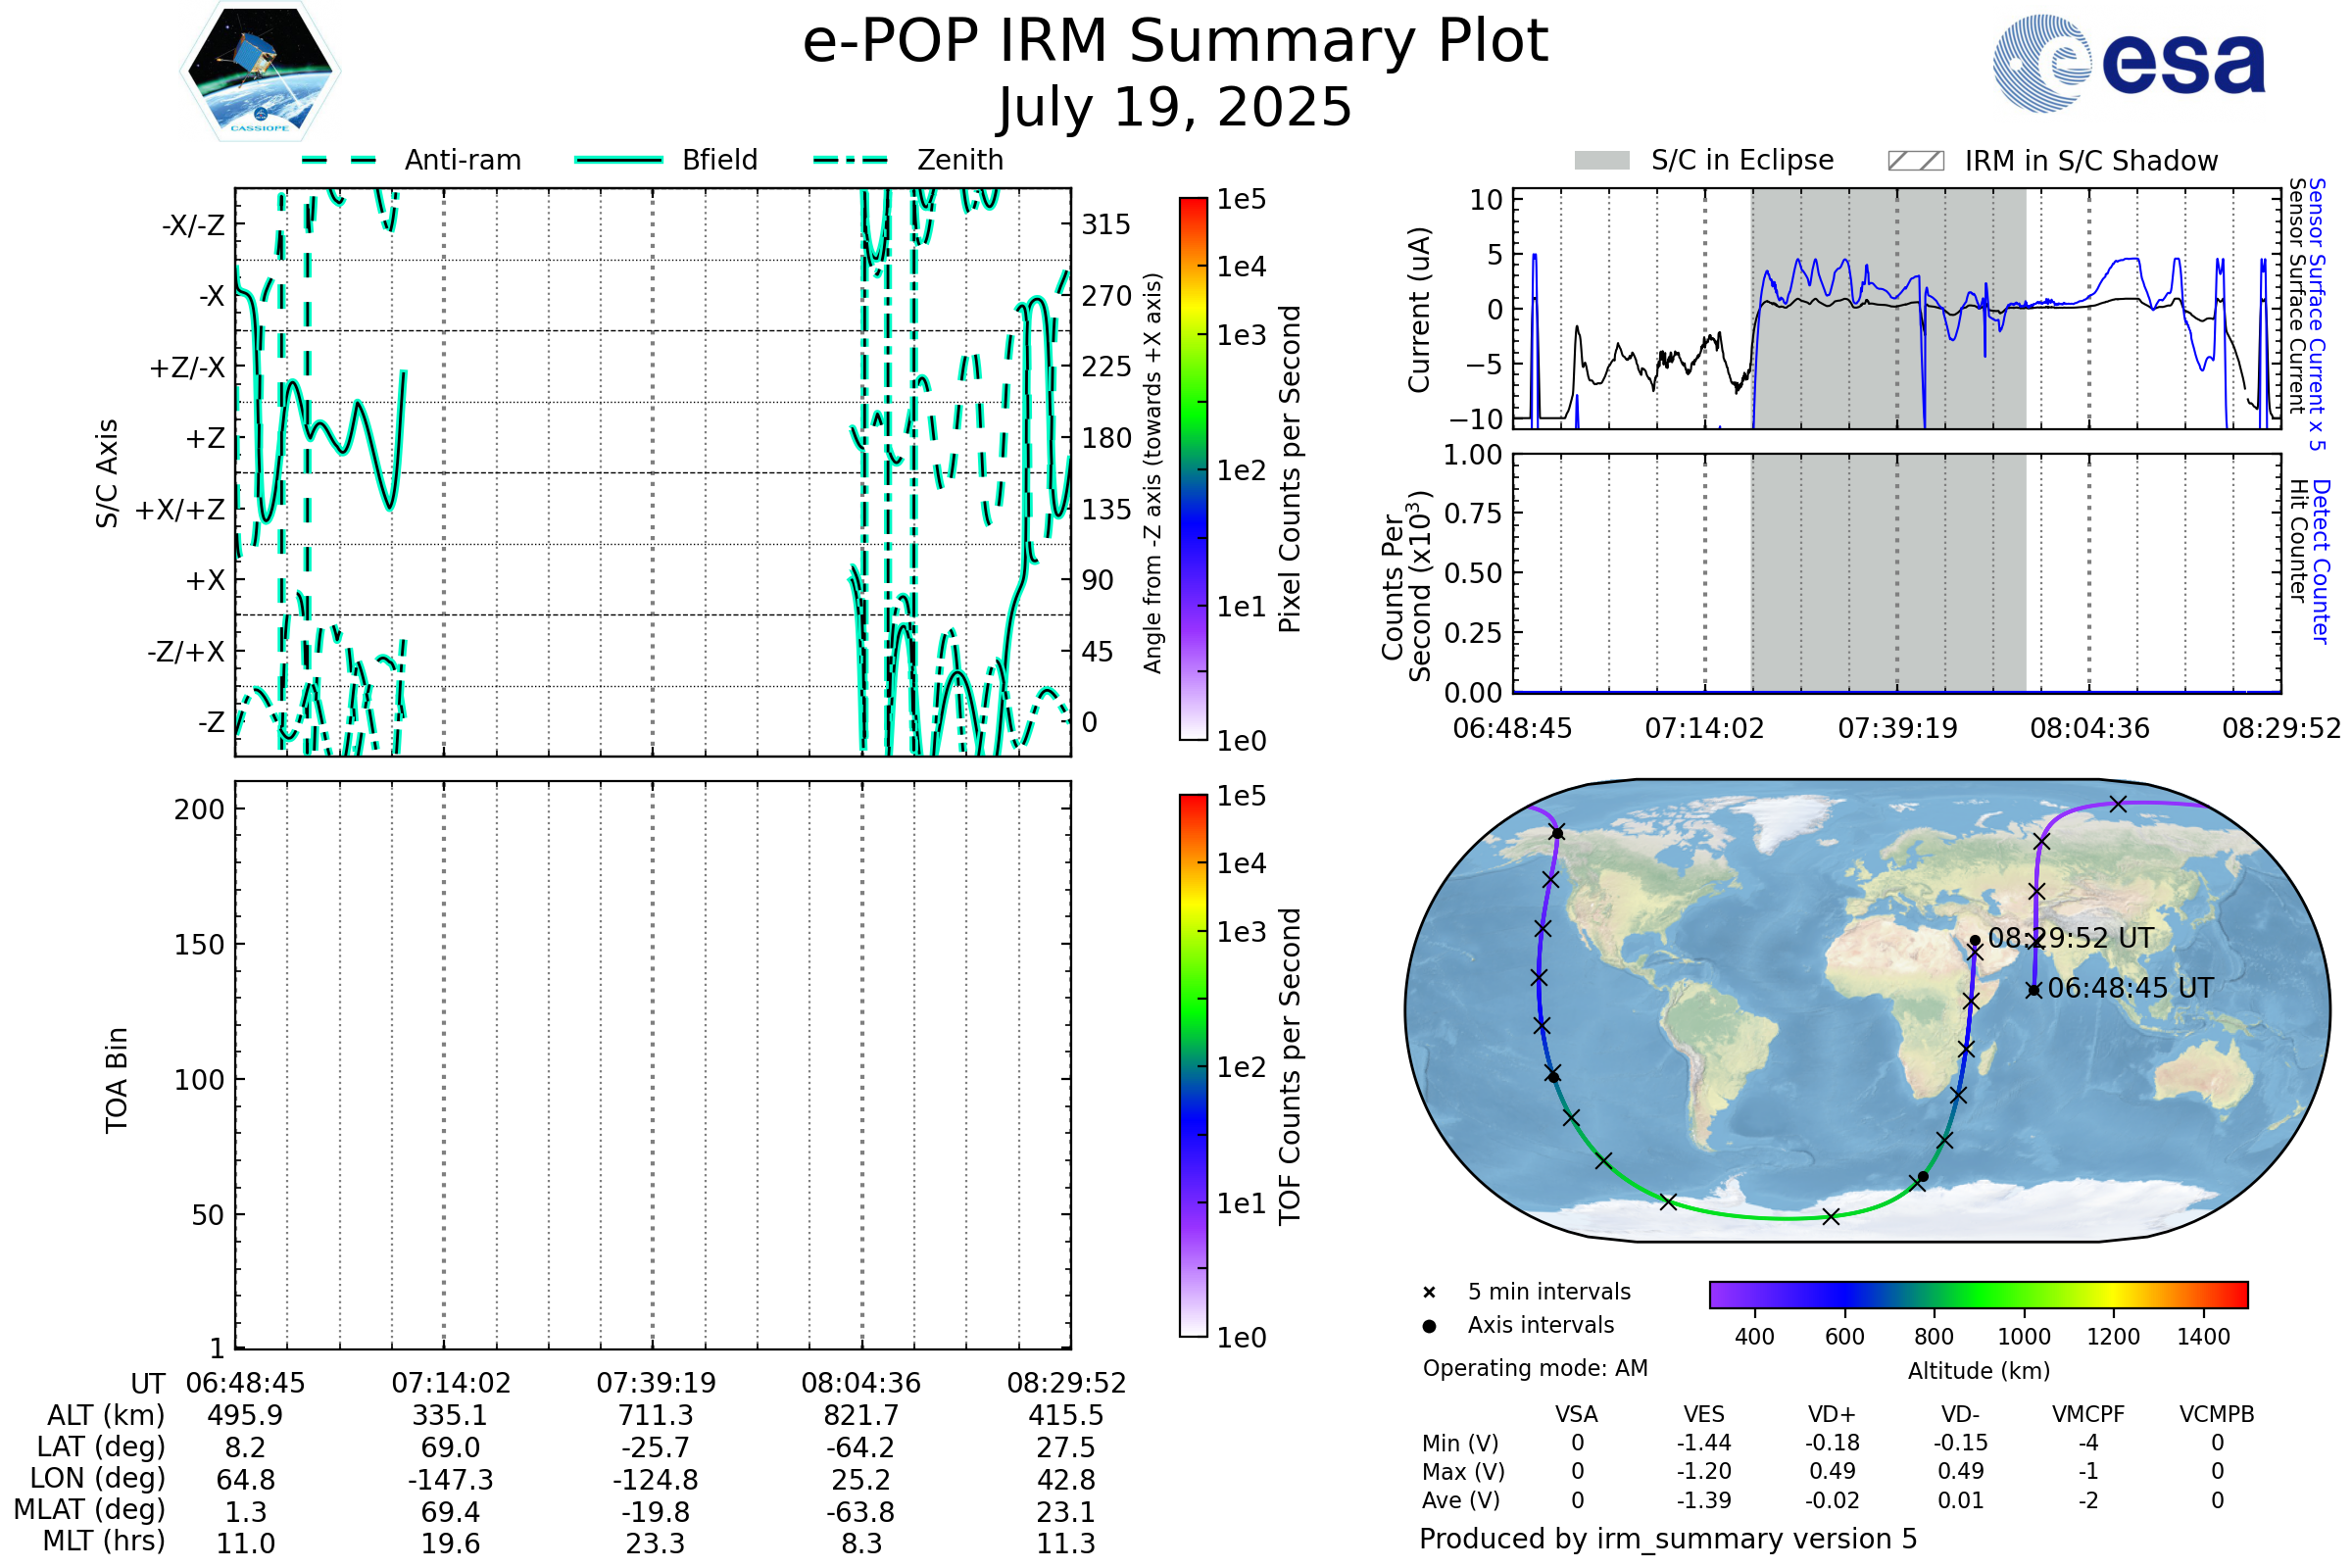Click the Bfield solid legend line

[x=618, y=160]
